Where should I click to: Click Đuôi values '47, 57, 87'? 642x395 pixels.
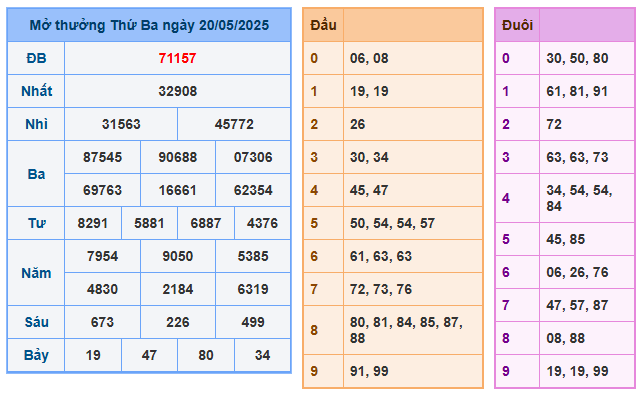577,305
